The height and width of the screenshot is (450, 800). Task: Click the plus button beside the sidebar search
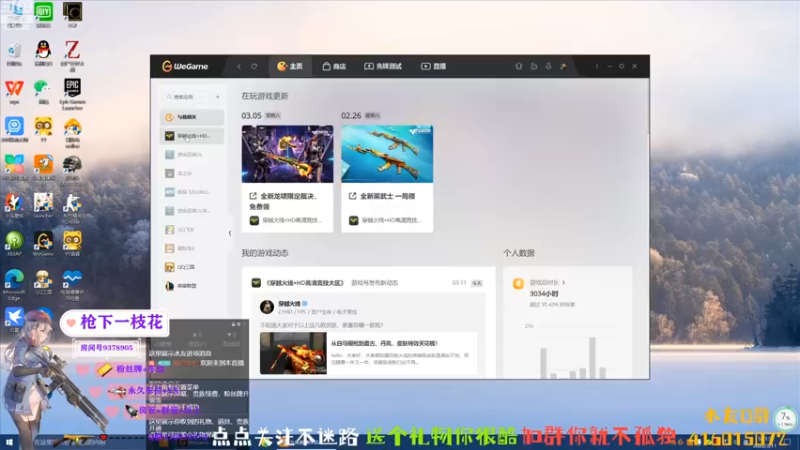tap(218, 97)
